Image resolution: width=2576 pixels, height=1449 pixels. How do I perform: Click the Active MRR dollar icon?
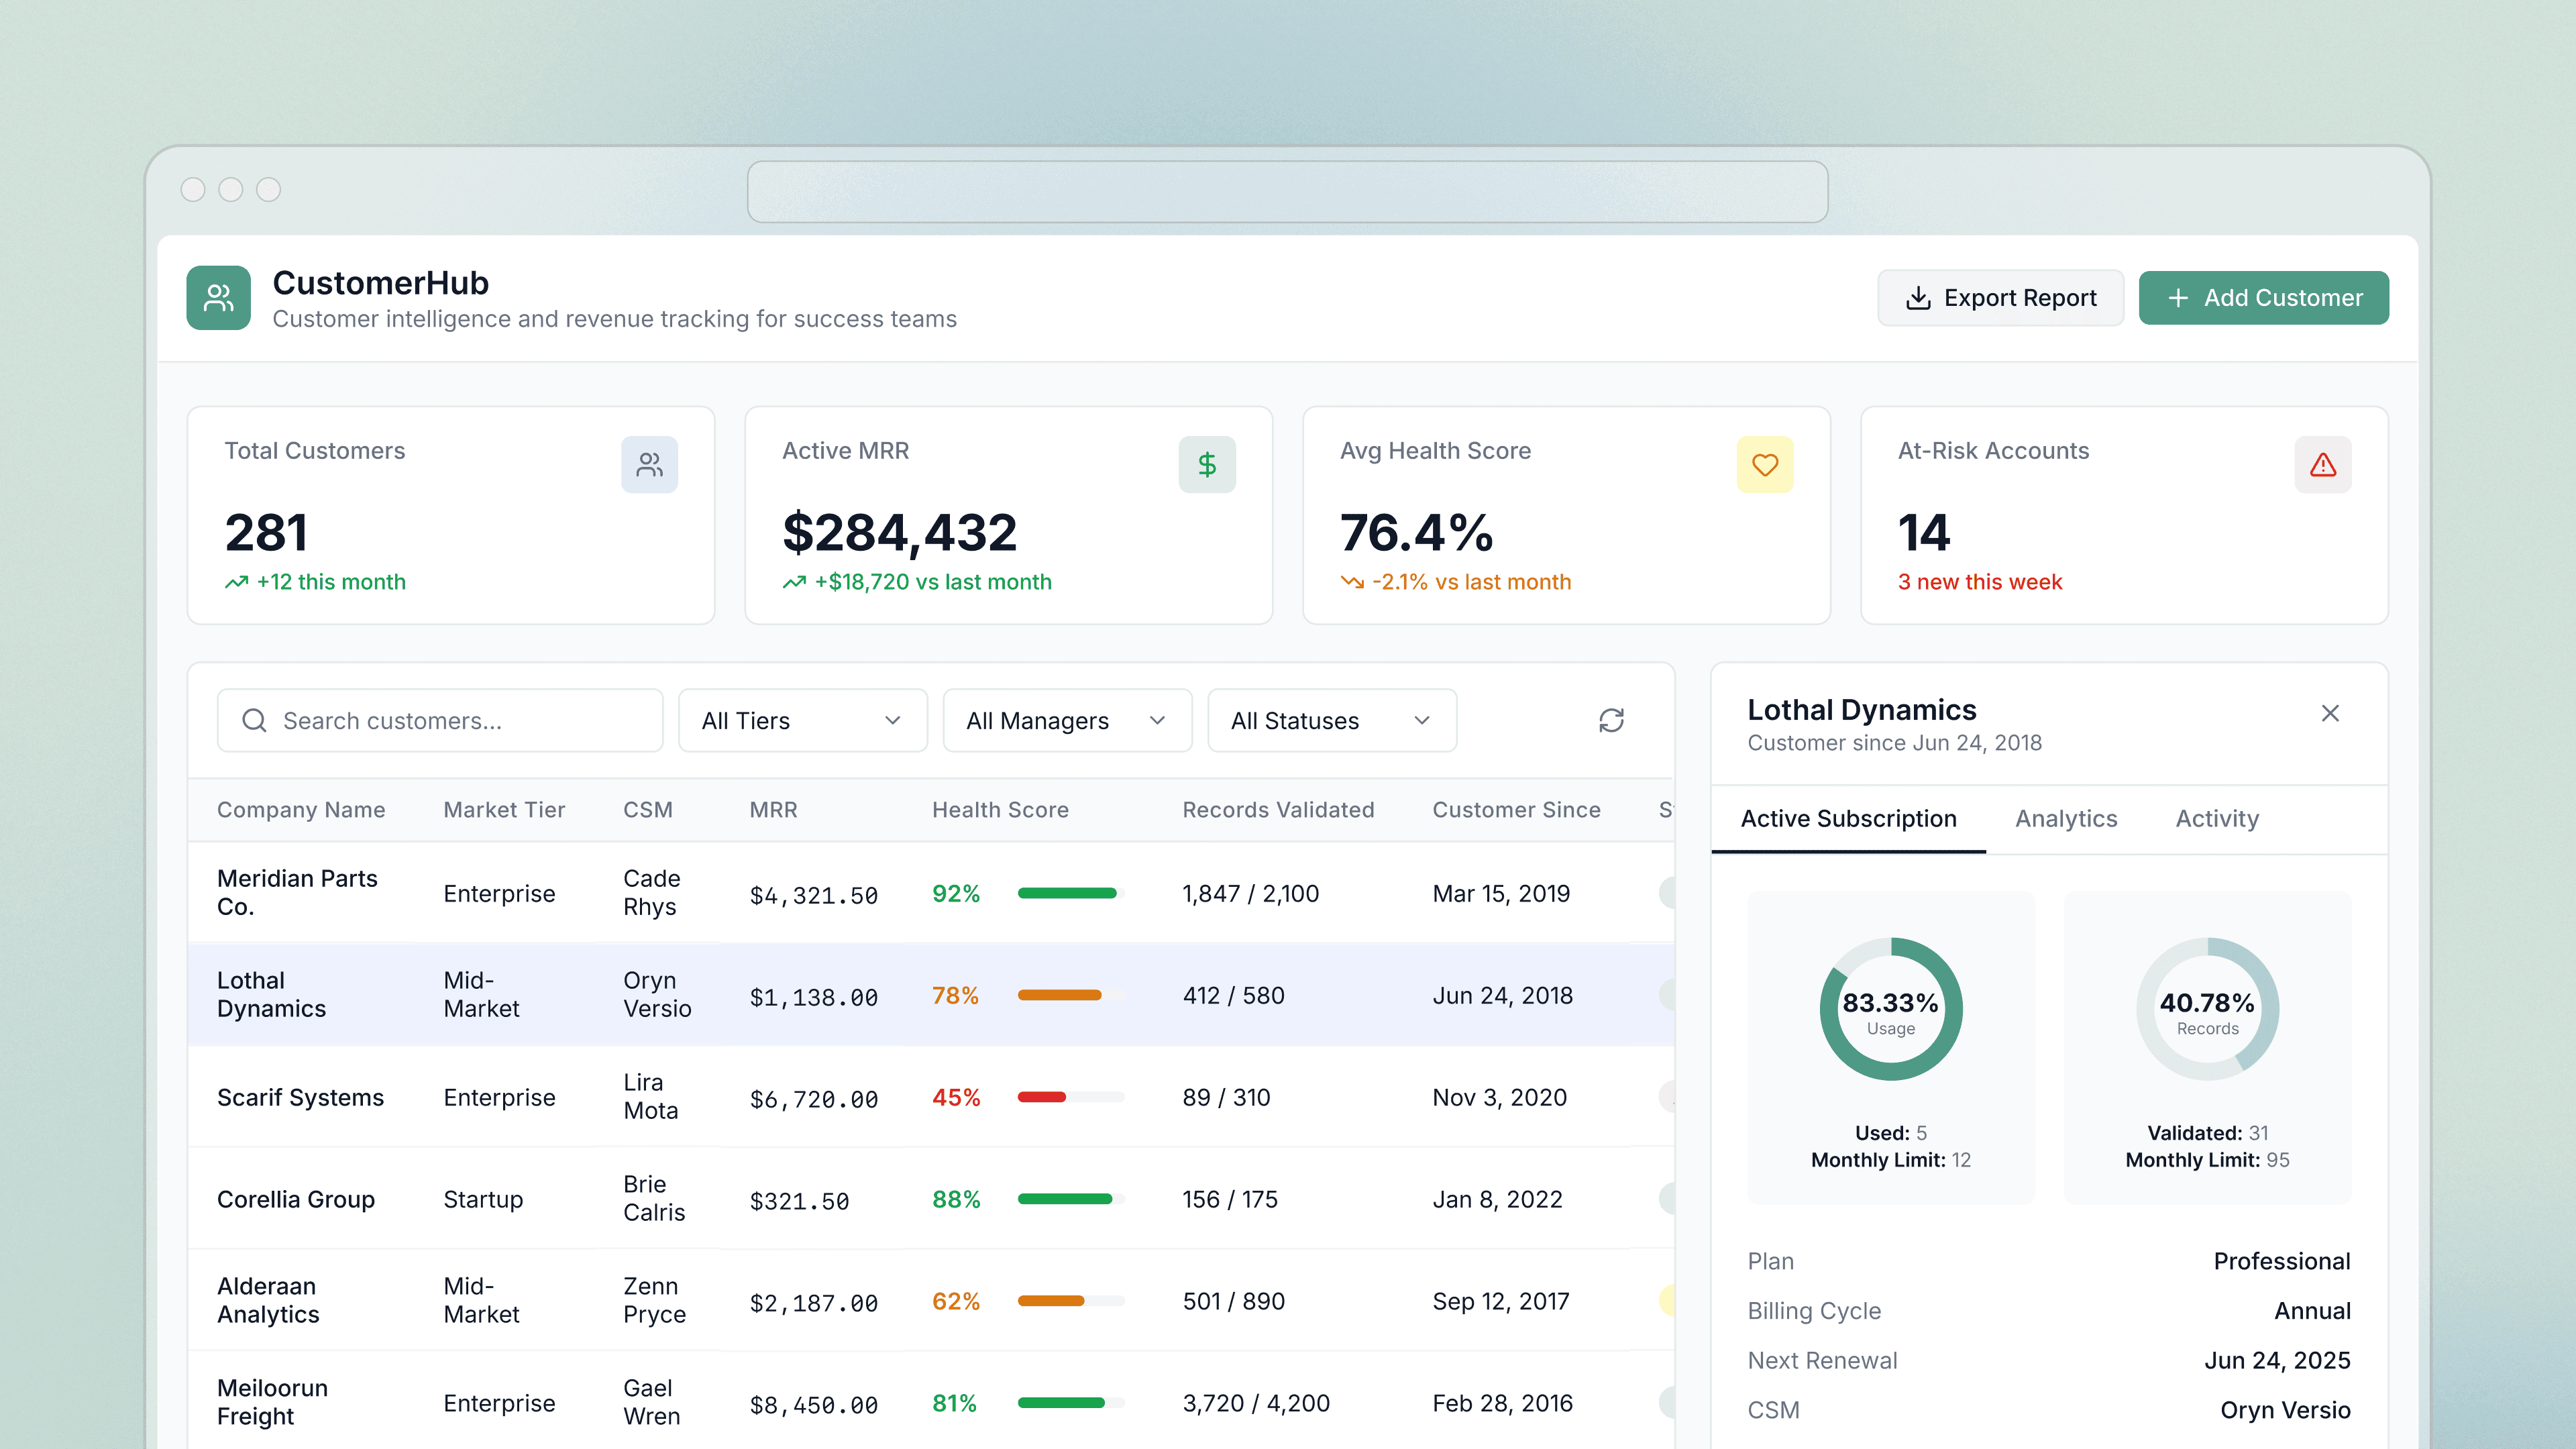coord(1207,464)
